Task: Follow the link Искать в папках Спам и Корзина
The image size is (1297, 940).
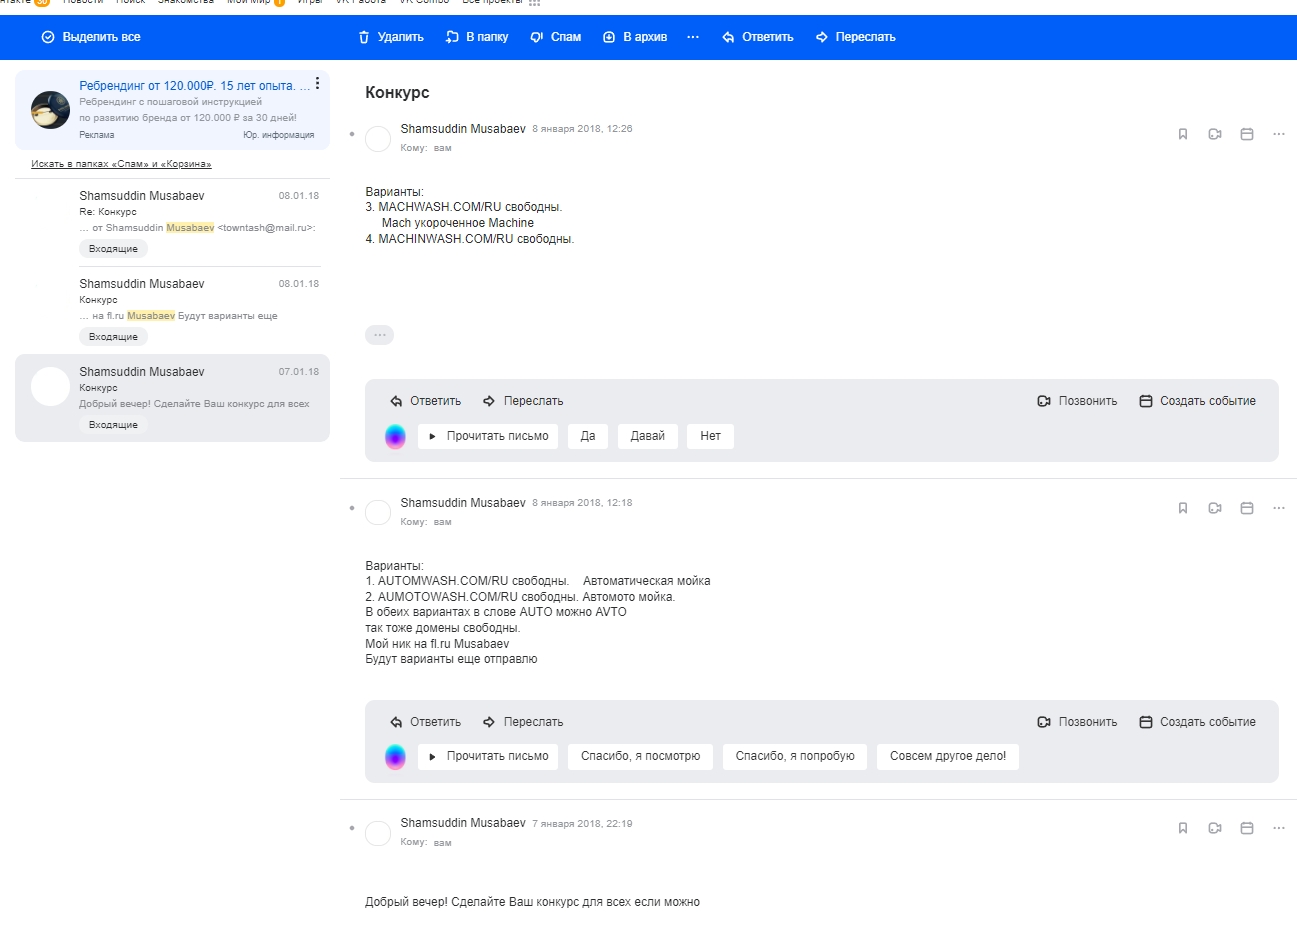Action: pyautogui.click(x=121, y=164)
